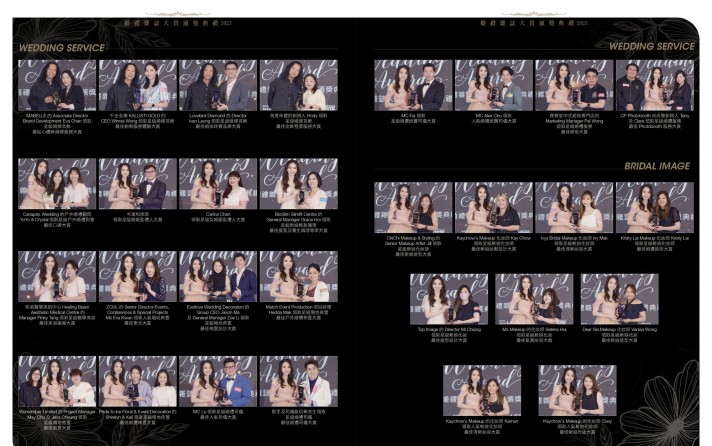
Task: Select the MC Lu award photo
Action: [218, 382]
